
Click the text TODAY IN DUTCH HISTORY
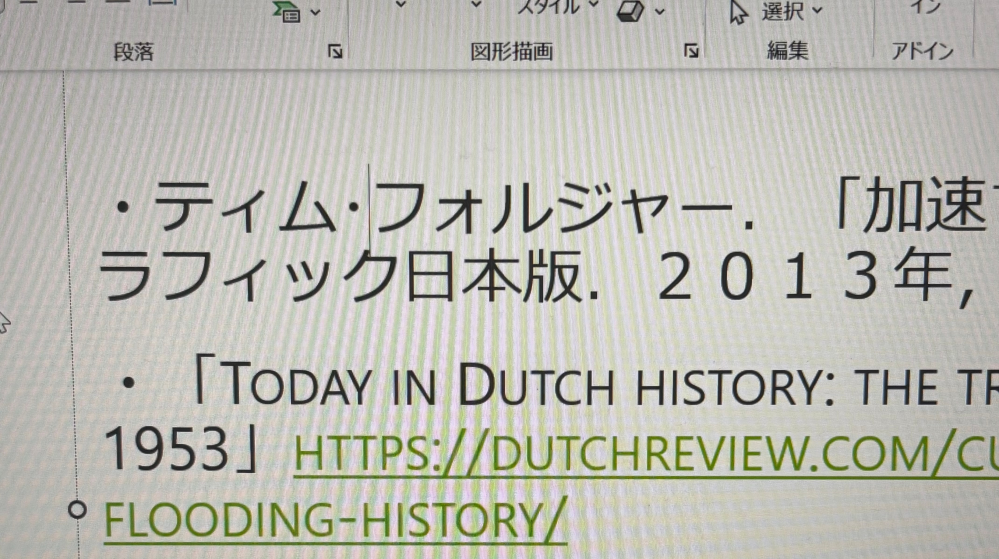528,384
